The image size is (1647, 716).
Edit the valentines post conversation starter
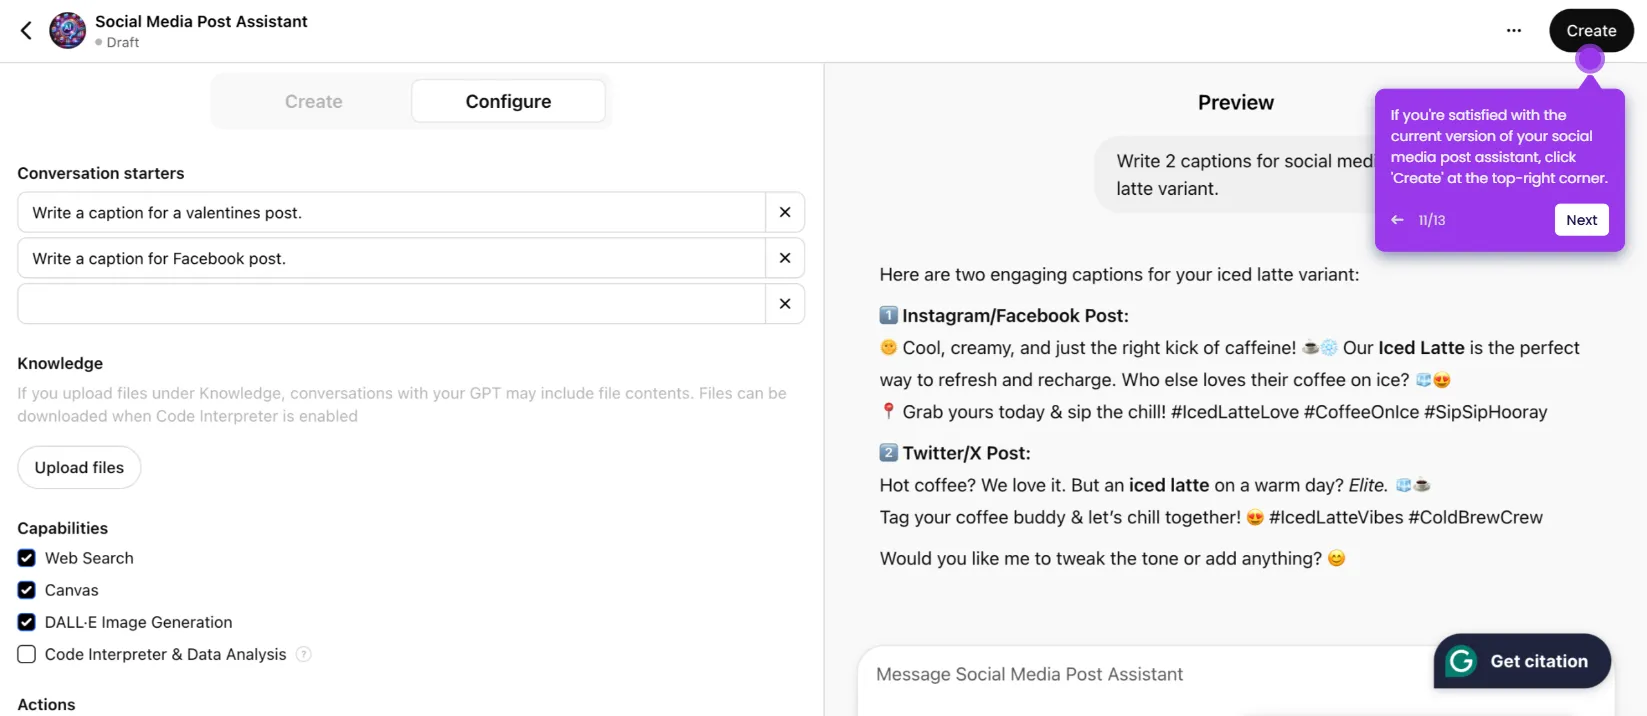pyautogui.click(x=391, y=213)
